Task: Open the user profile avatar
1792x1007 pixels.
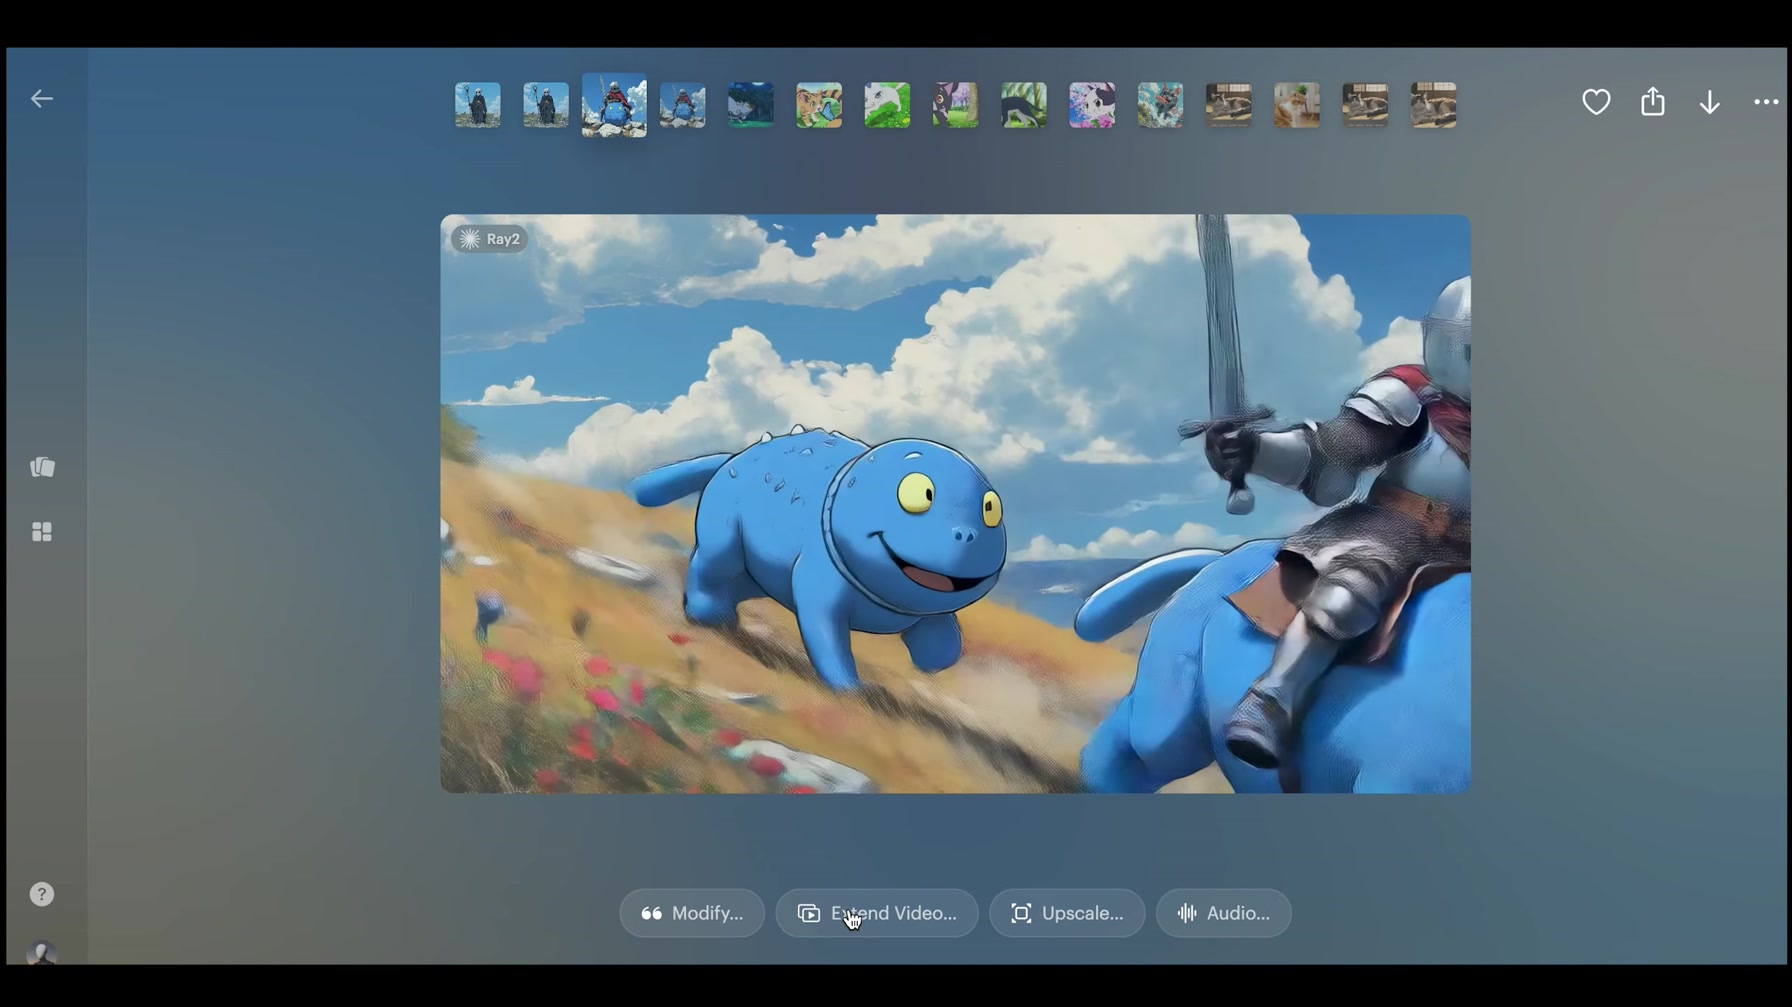Action: (42, 953)
